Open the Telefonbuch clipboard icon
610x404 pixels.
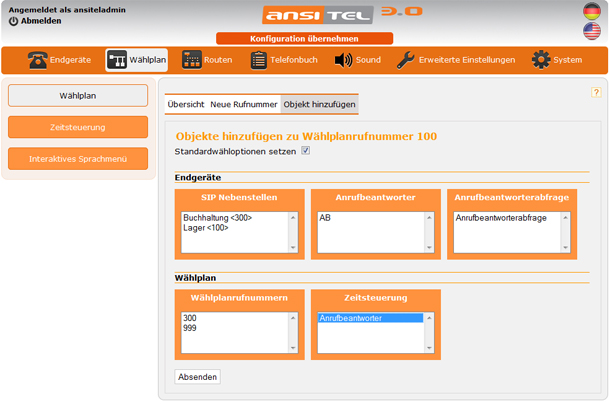259,60
